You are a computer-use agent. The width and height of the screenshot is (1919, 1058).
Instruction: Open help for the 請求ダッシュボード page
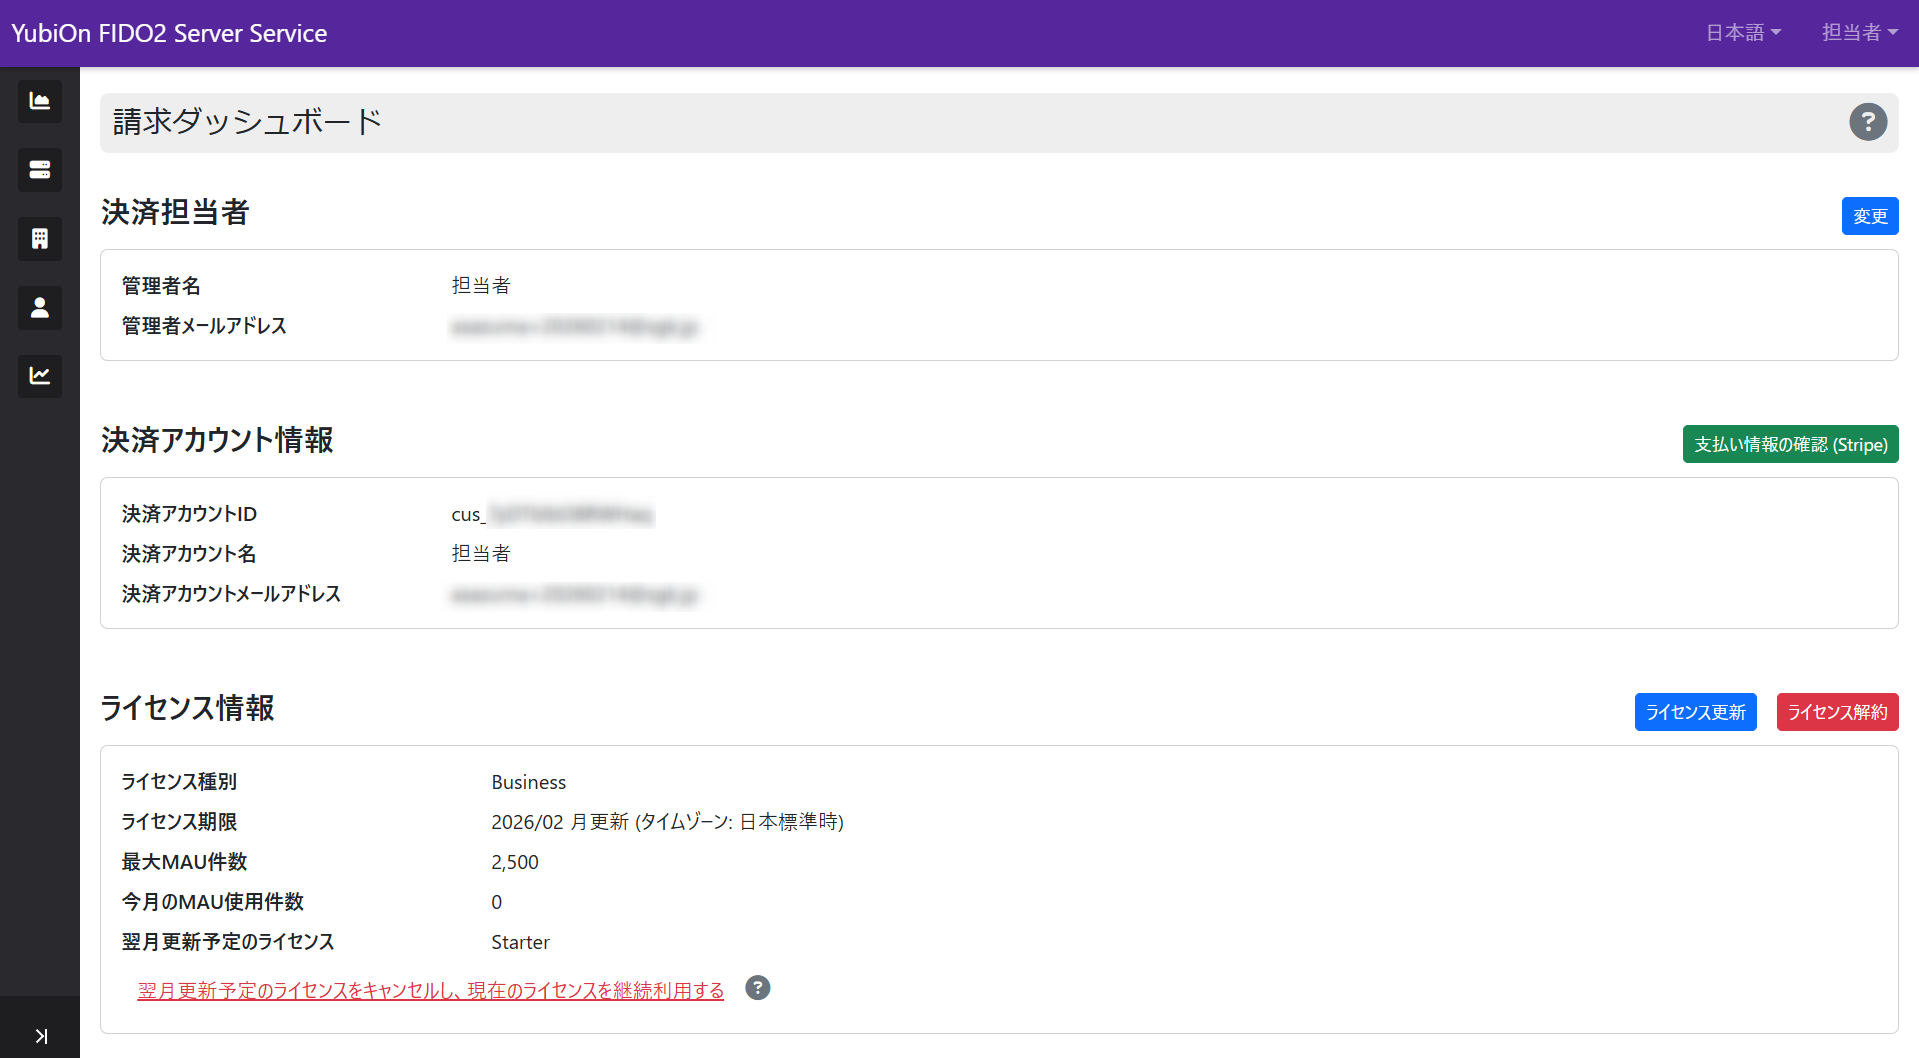(1868, 122)
